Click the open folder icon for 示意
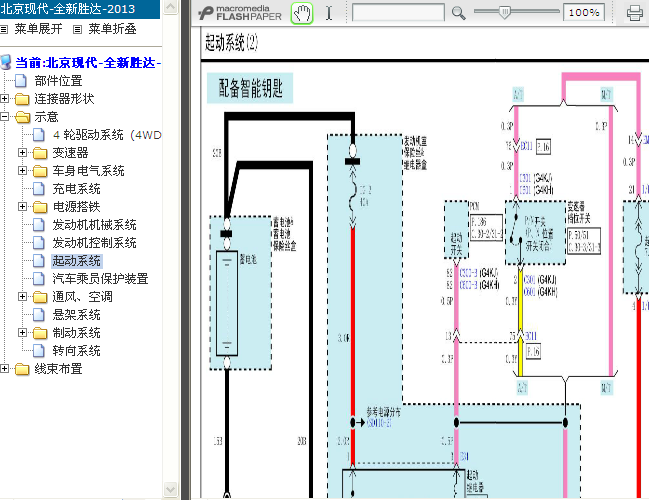This screenshot has height=500, width=649. pos(22,117)
